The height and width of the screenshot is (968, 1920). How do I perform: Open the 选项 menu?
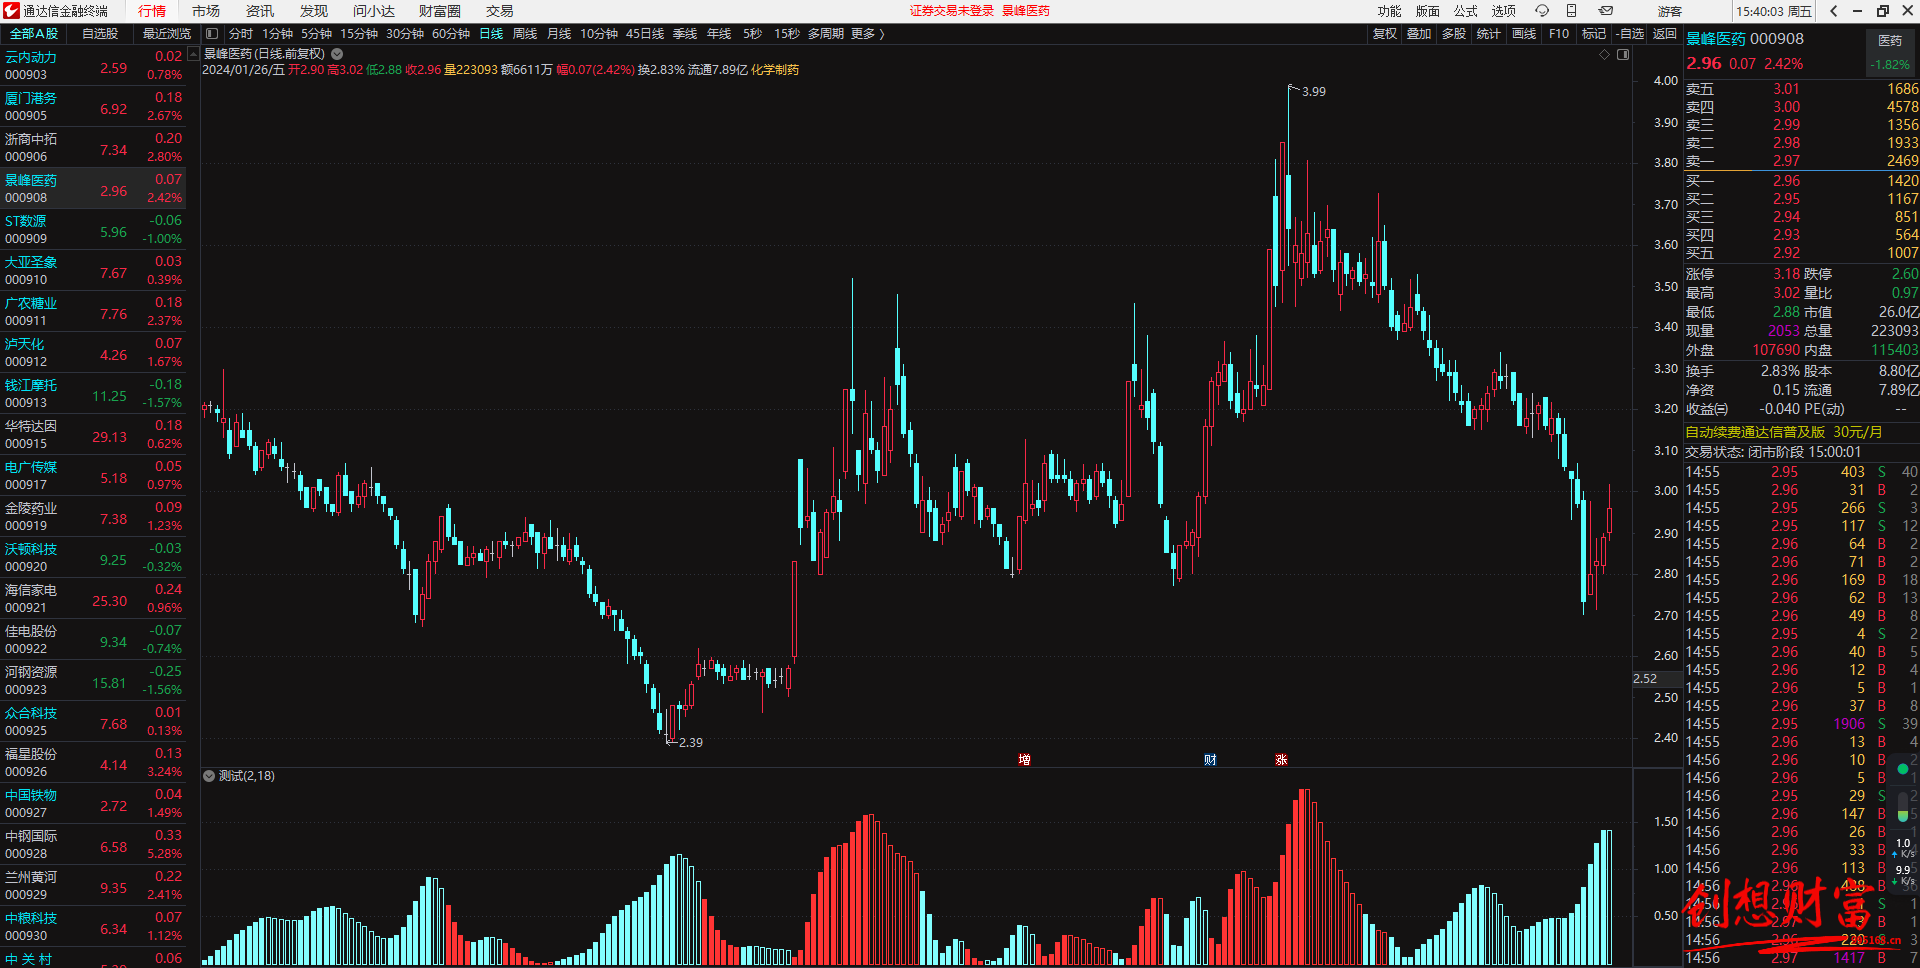tap(1503, 11)
